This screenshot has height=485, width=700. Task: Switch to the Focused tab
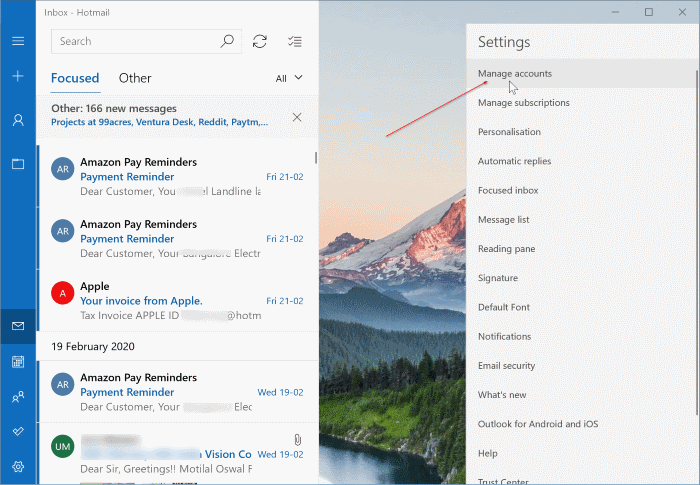(x=75, y=78)
